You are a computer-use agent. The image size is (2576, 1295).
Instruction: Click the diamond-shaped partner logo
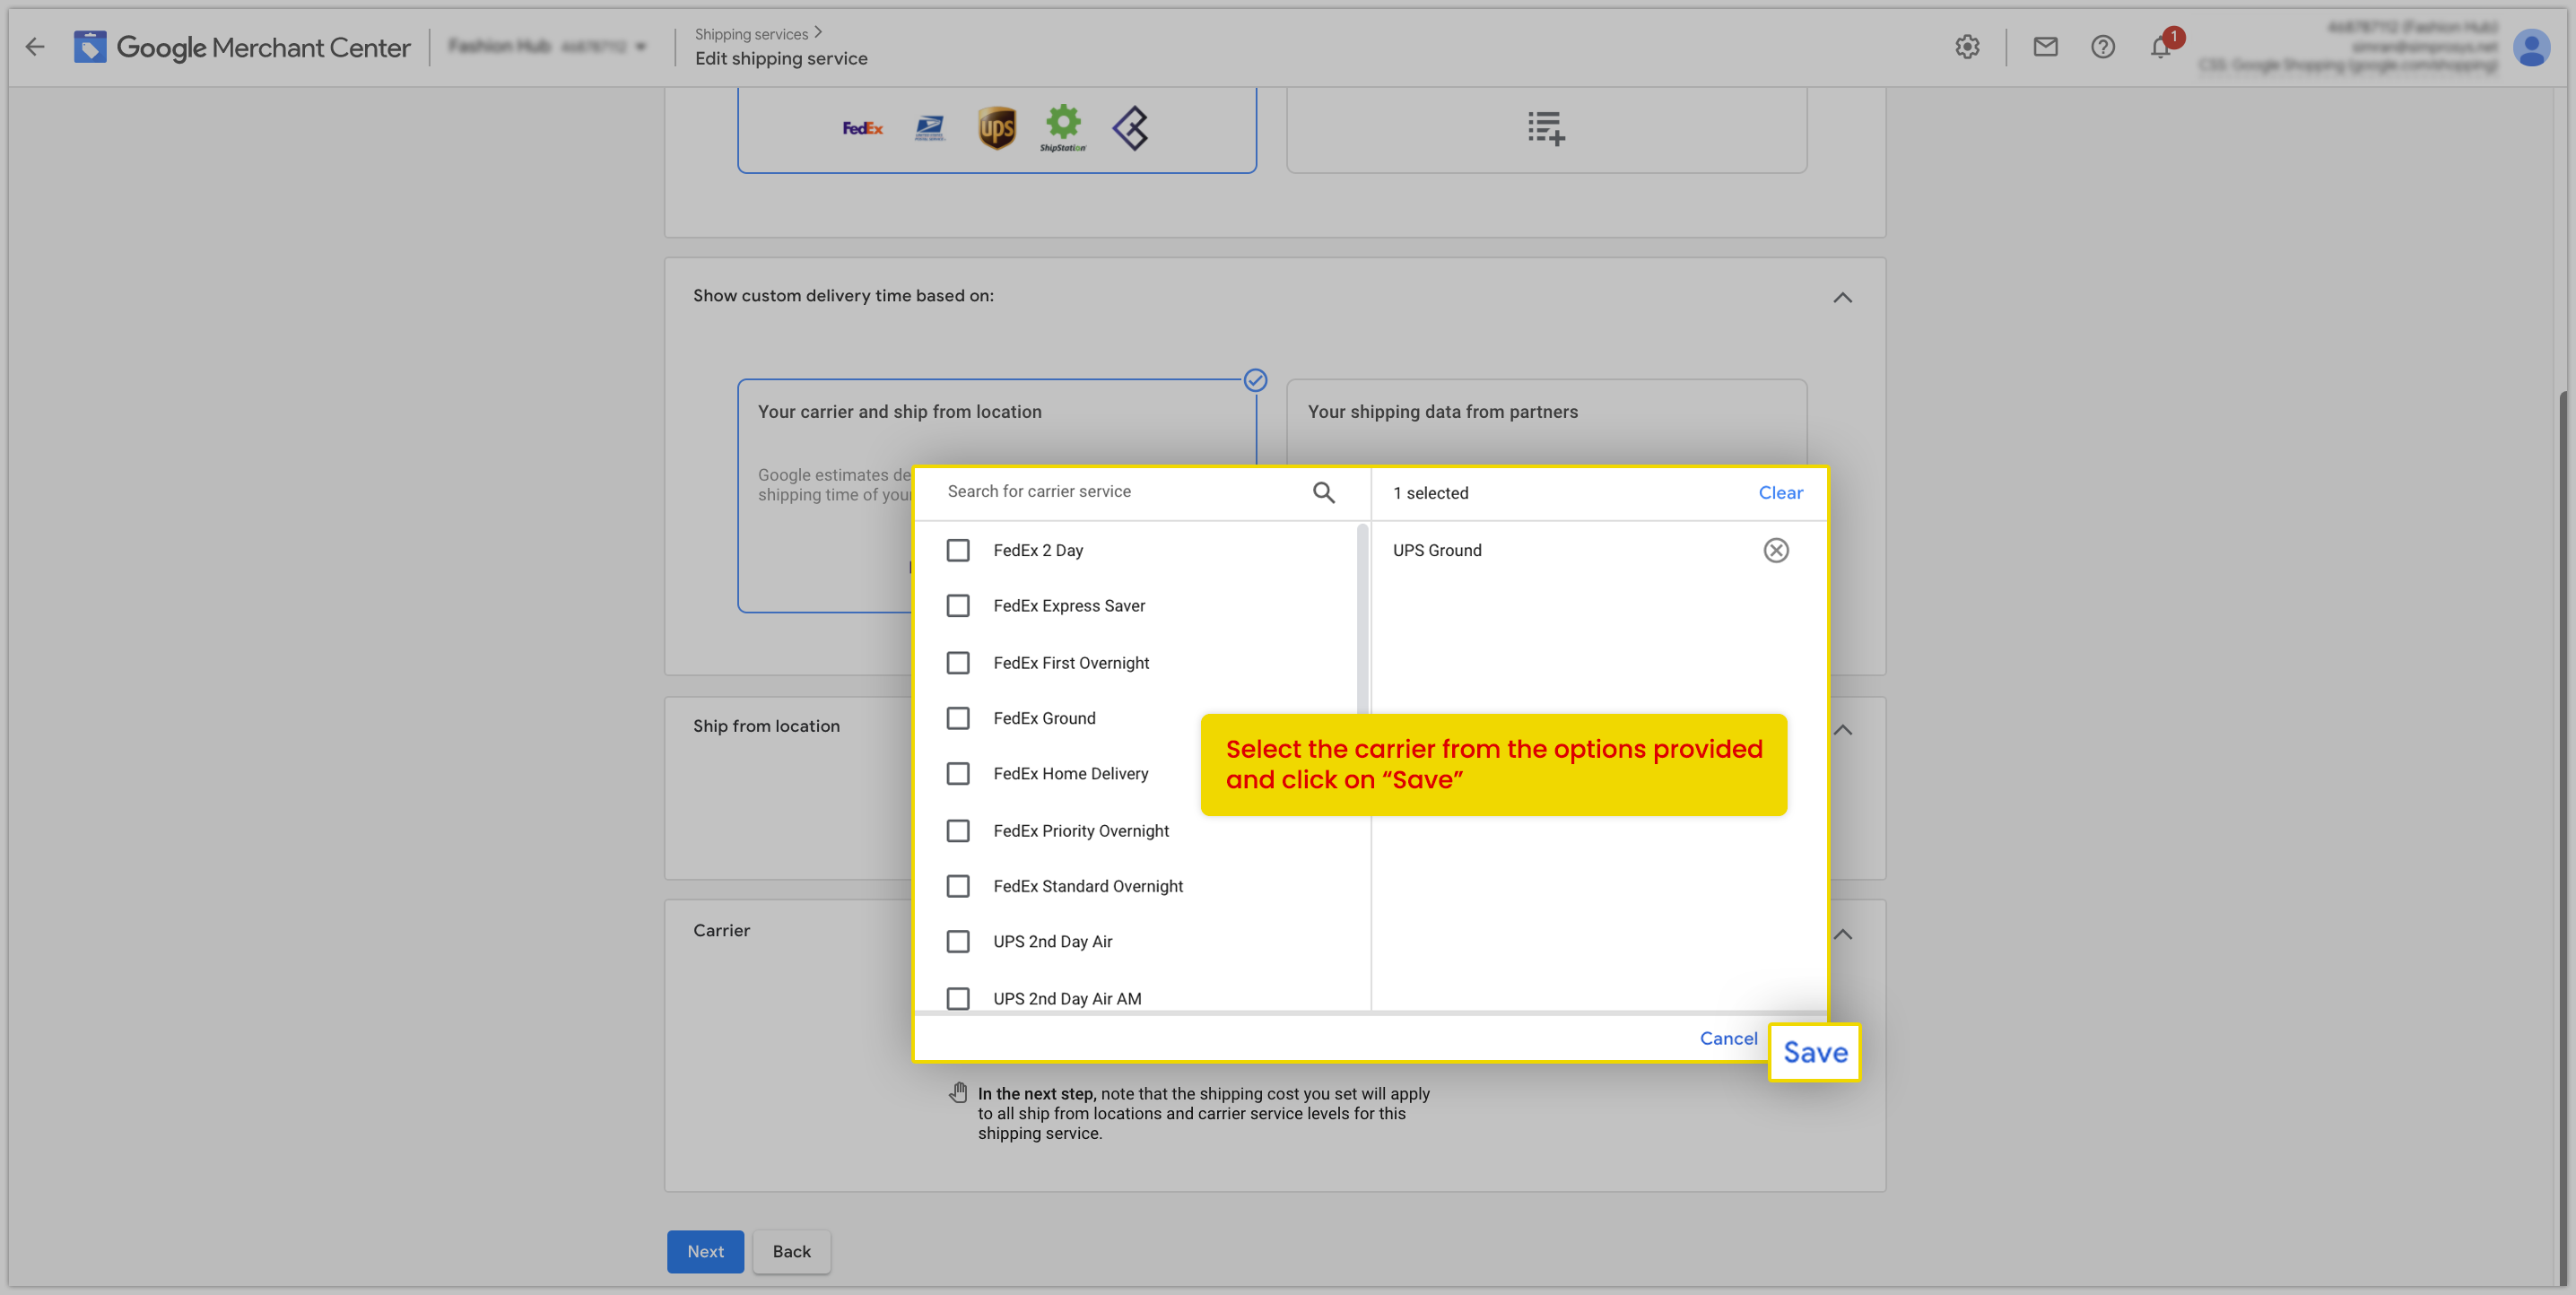point(1130,128)
